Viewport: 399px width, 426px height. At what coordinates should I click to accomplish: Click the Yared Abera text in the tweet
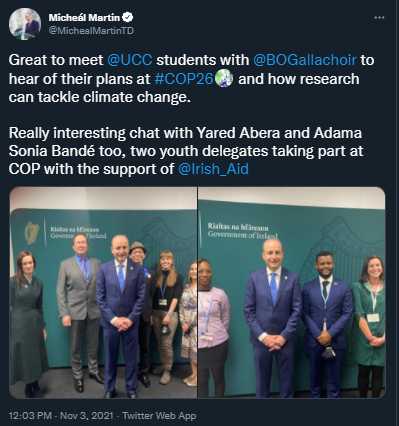pyautogui.click(x=238, y=133)
